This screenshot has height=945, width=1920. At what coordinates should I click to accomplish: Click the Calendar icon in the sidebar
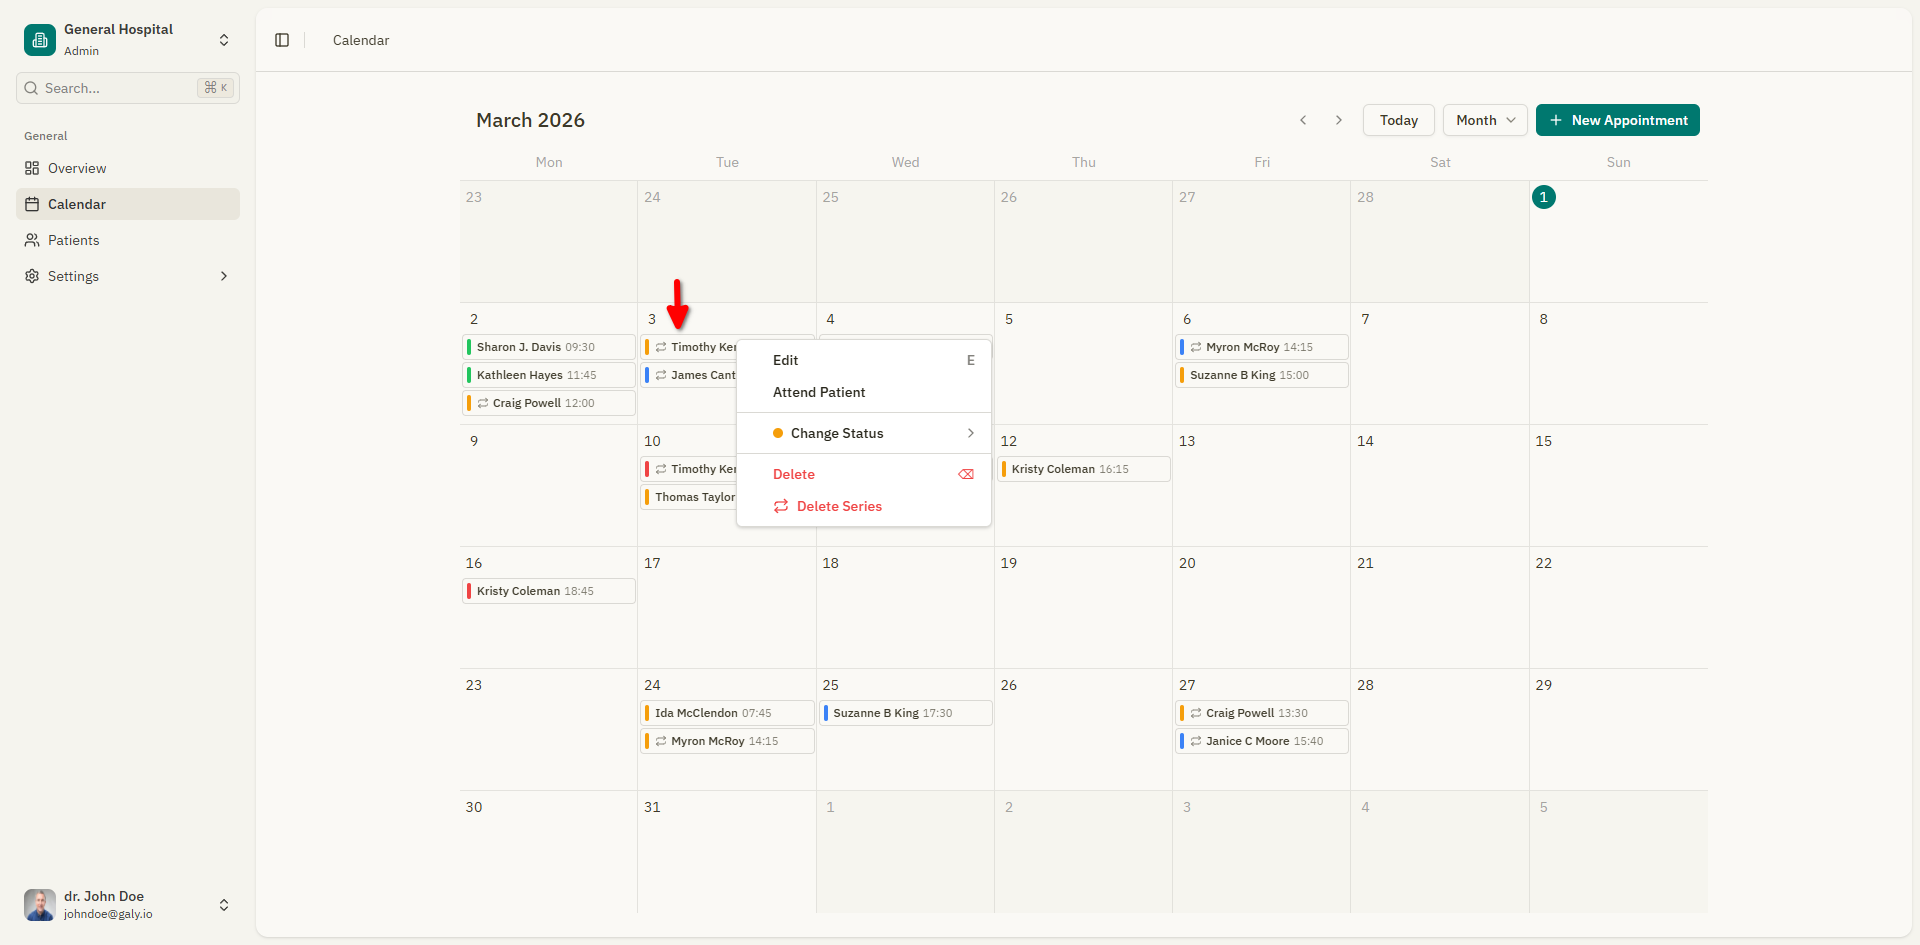[31, 204]
